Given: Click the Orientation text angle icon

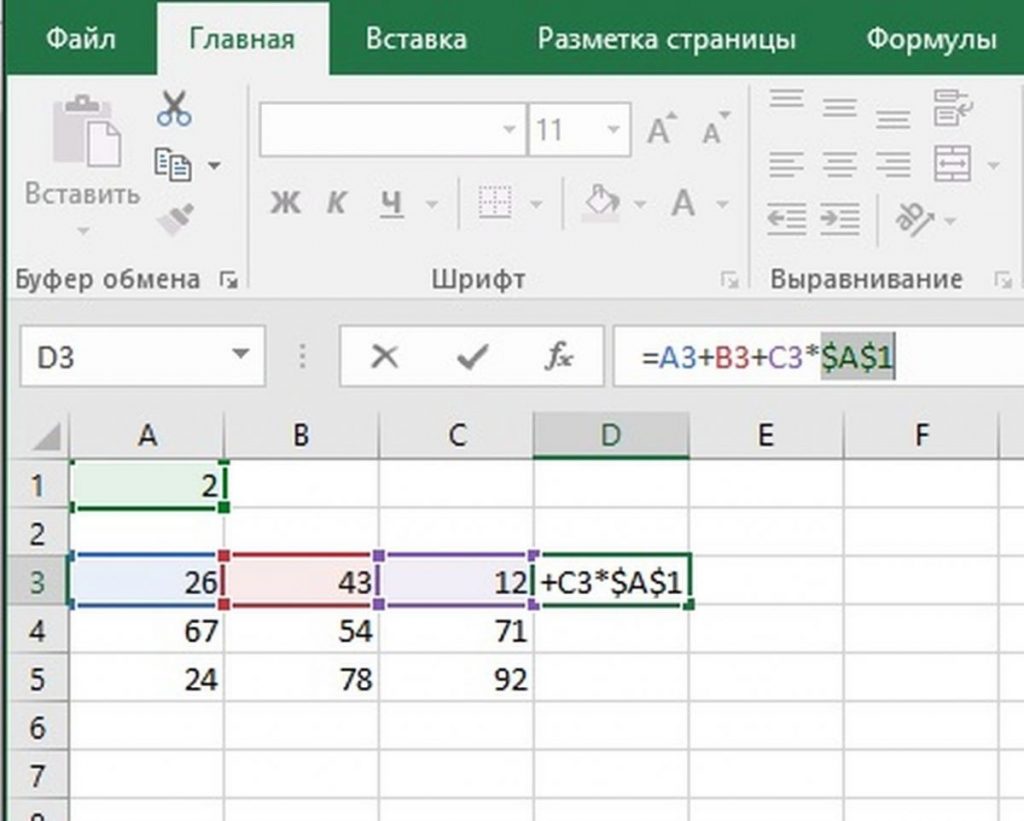Looking at the screenshot, I should (912, 216).
